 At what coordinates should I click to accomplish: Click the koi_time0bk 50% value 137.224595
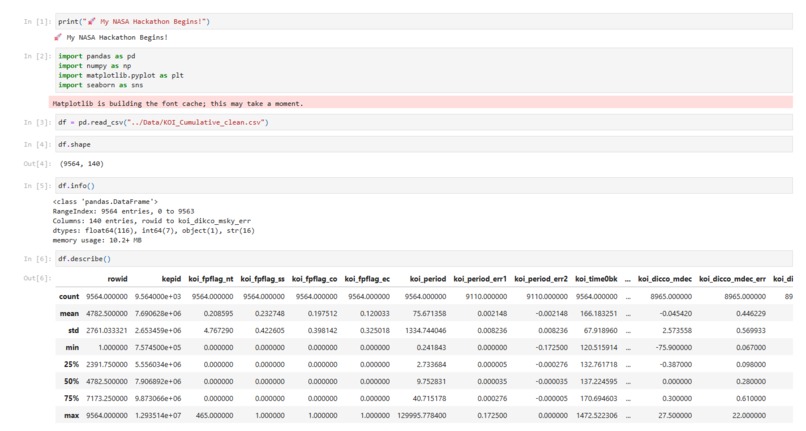(599, 382)
